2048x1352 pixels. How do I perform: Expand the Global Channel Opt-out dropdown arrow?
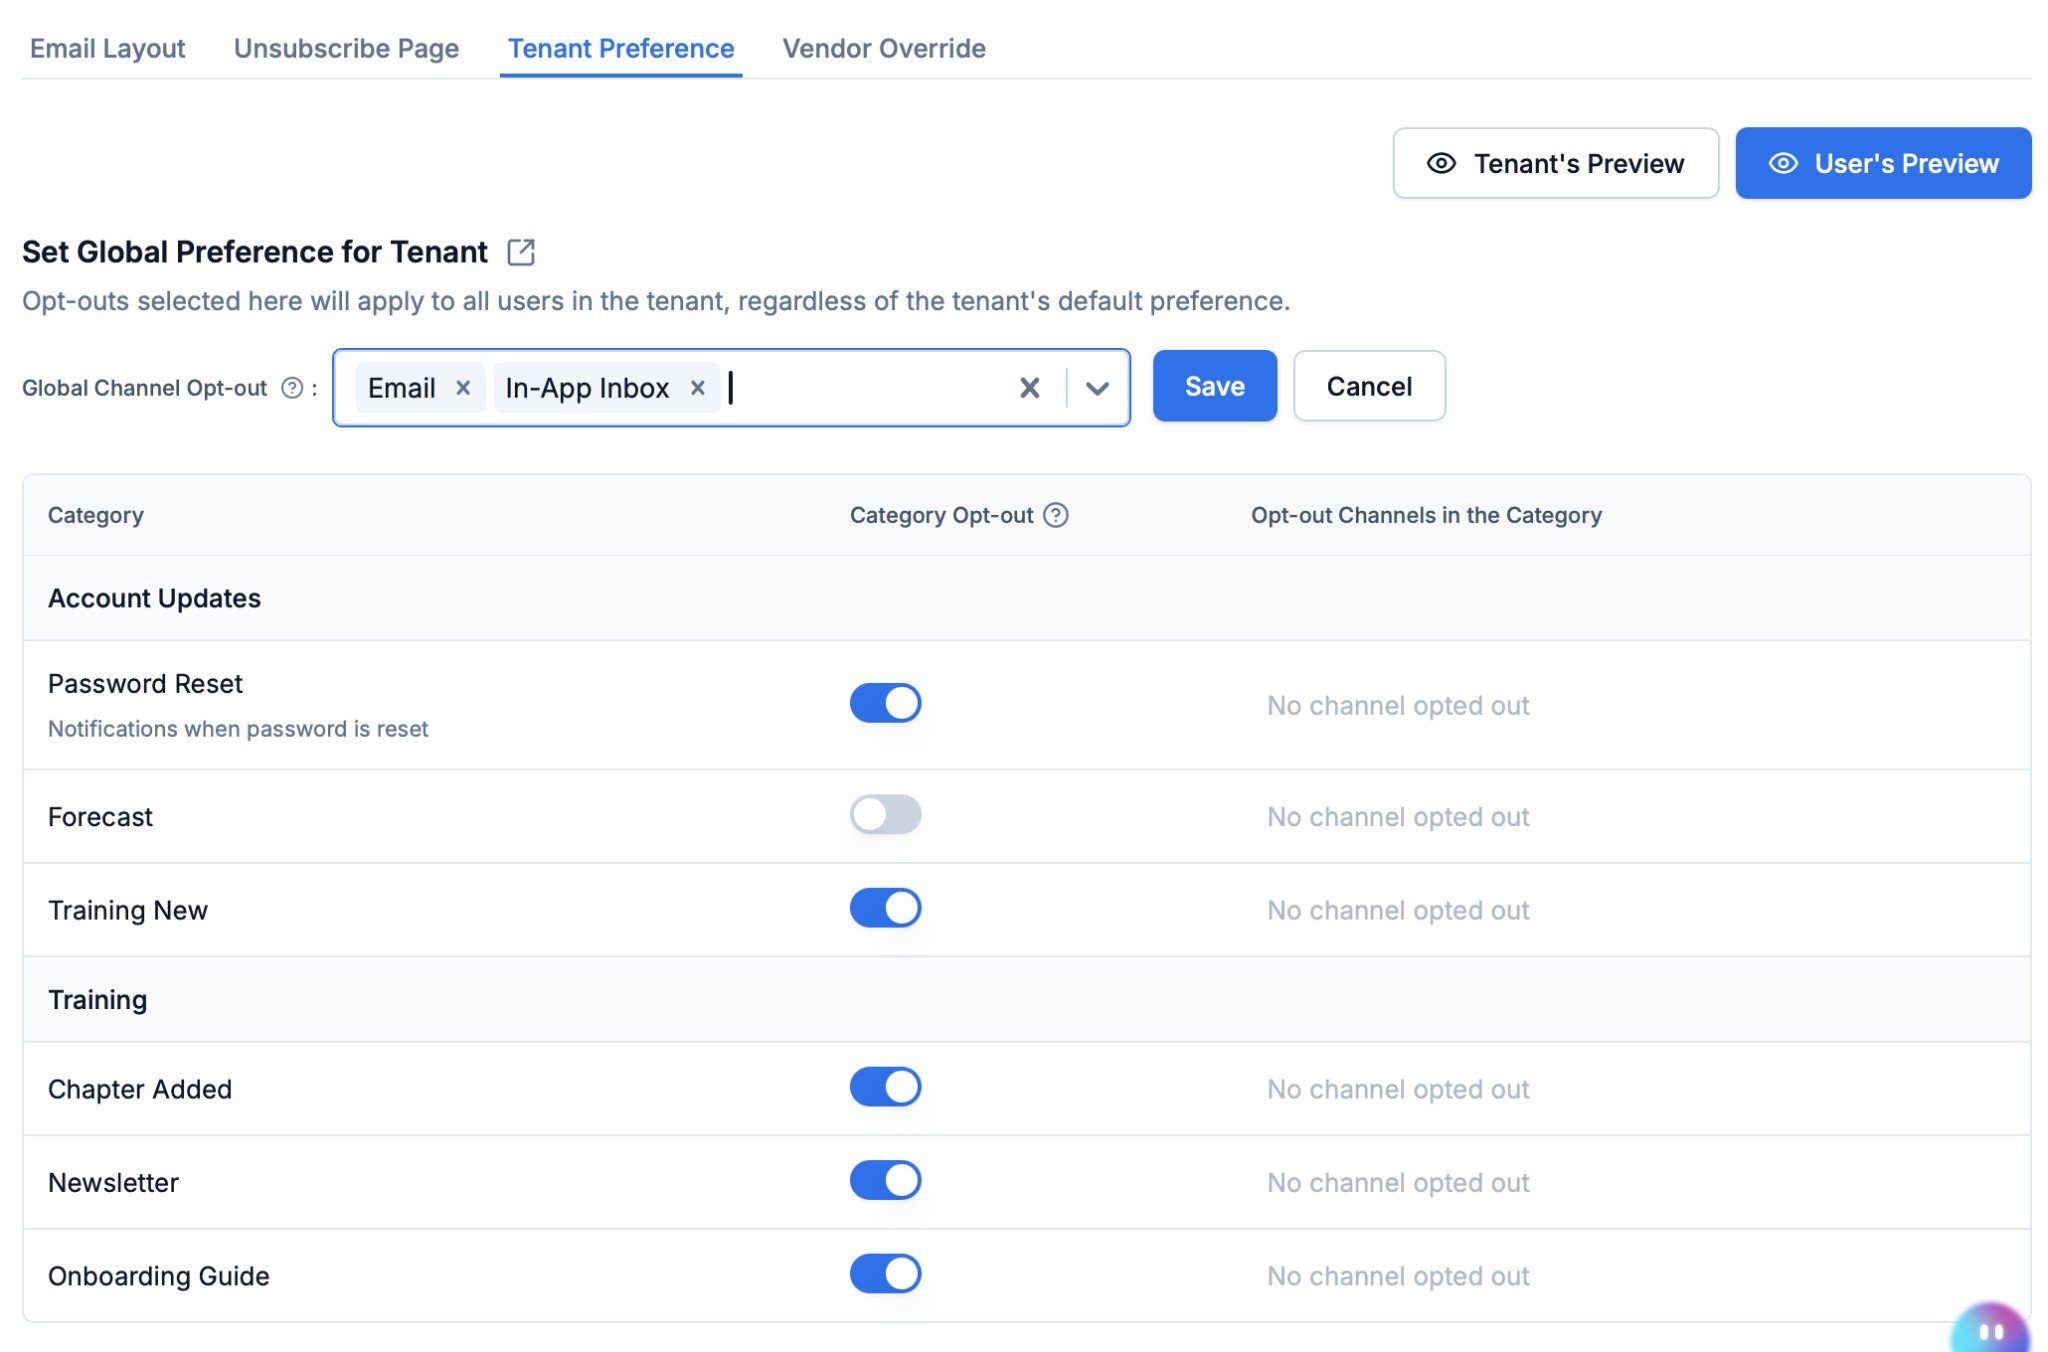1097,388
